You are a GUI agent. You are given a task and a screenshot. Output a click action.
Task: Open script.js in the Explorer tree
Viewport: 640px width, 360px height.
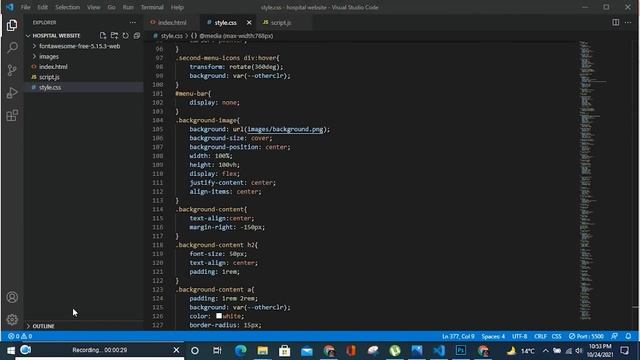tap(49, 77)
